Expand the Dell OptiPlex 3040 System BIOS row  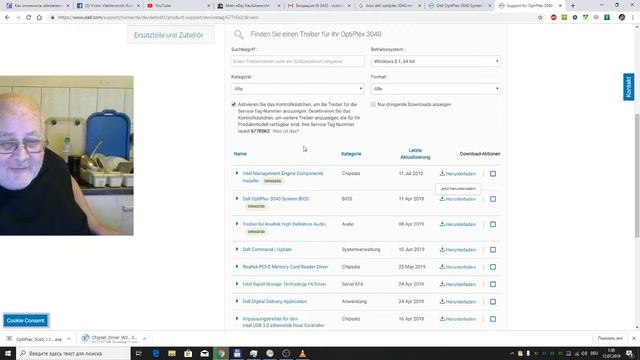click(x=237, y=199)
